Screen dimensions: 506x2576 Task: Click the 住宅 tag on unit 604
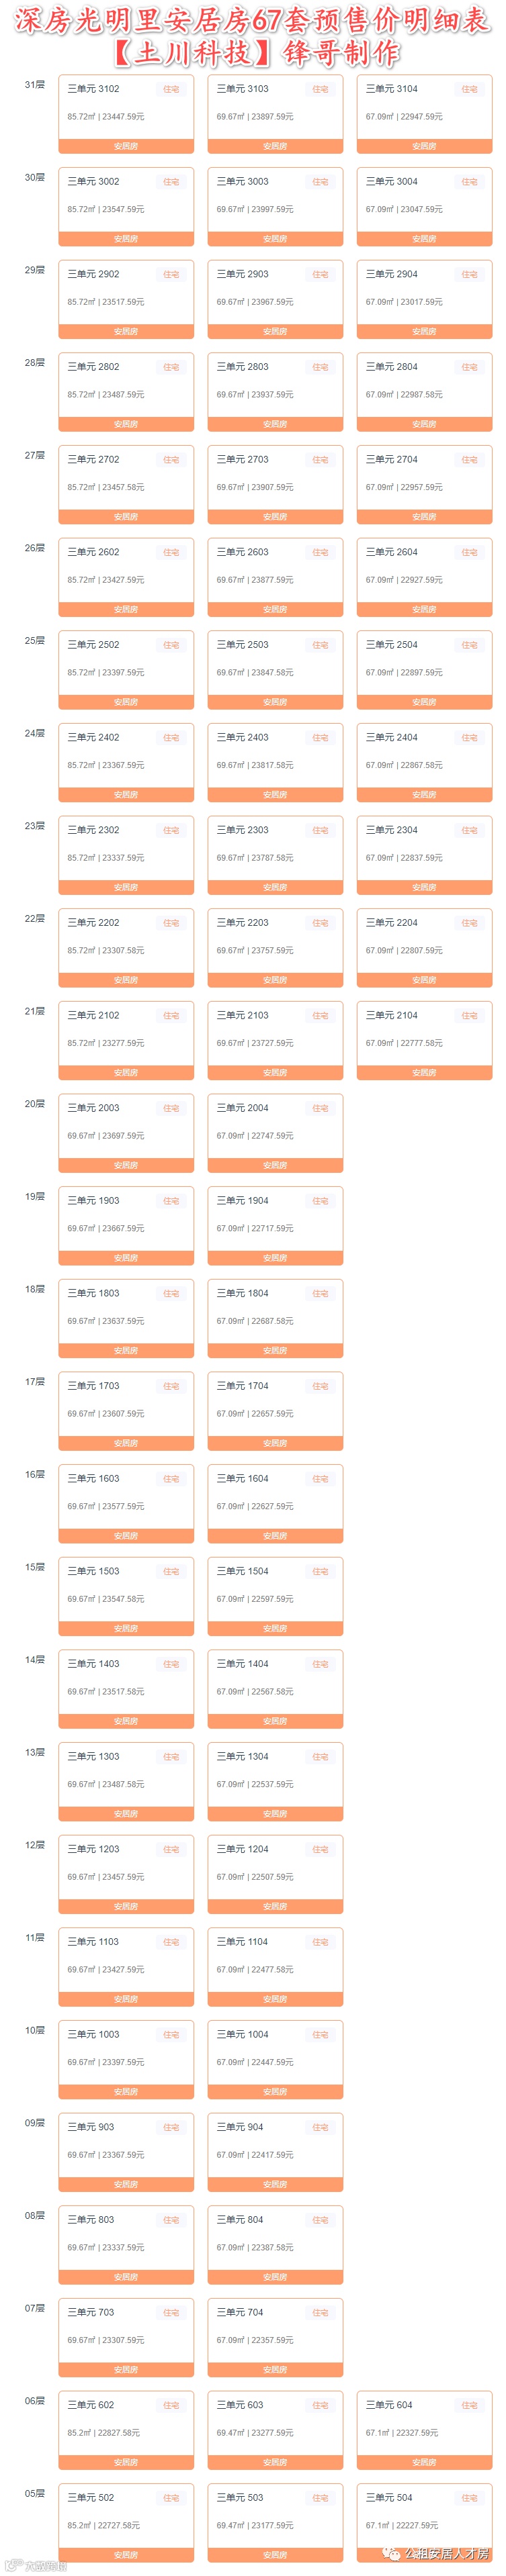point(469,2405)
